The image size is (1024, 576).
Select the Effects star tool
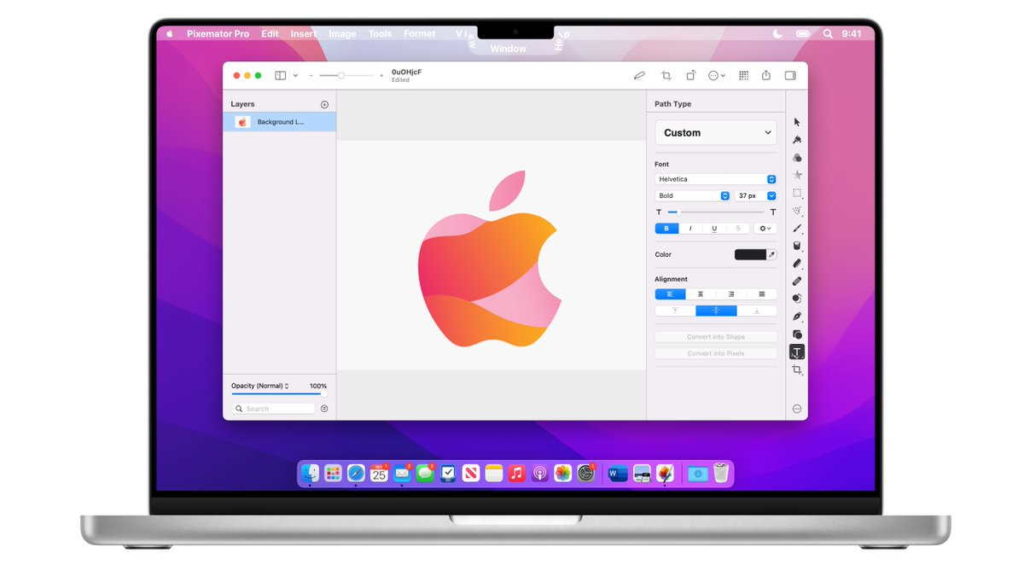click(x=797, y=175)
